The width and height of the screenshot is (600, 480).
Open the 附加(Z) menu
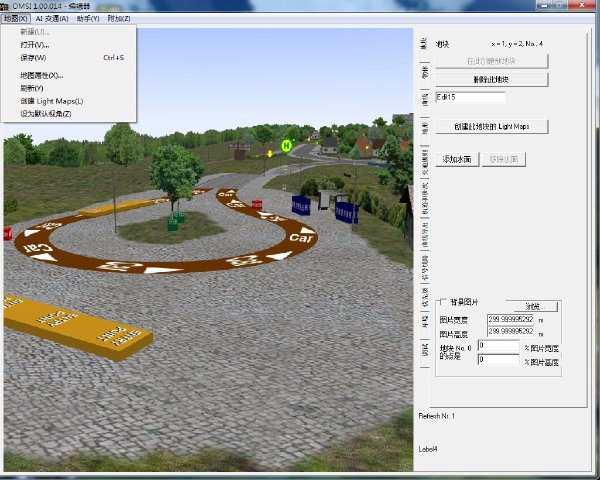pyautogui.click(x=119, y=18)
